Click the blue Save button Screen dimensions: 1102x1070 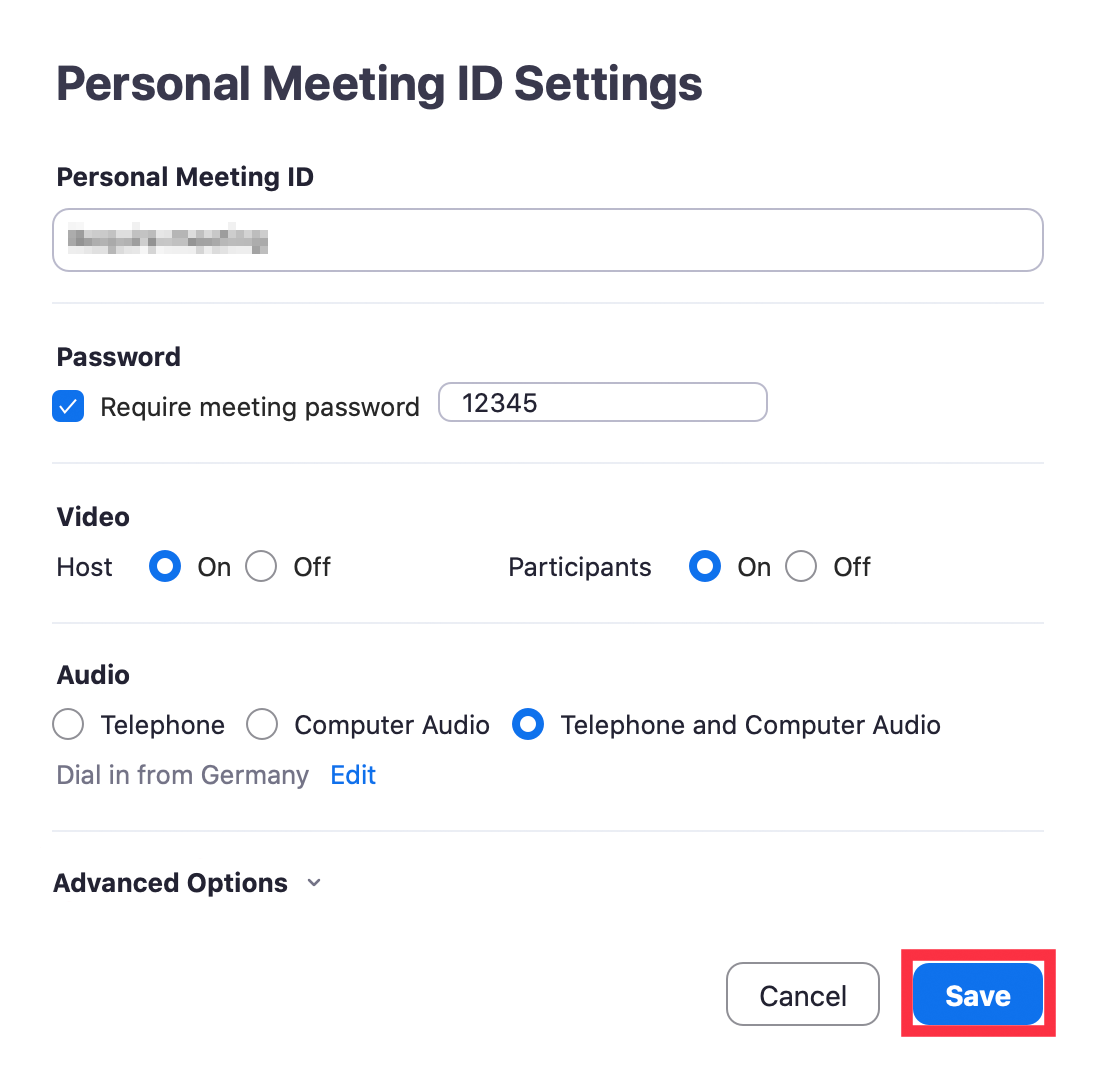pyautogui.click(x=978, y=995)
